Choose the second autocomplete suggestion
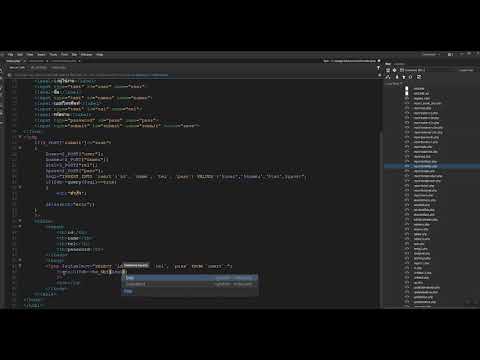The height and width of the screenshot is (360, 480). pyautogui.click(x=189, y=284)
